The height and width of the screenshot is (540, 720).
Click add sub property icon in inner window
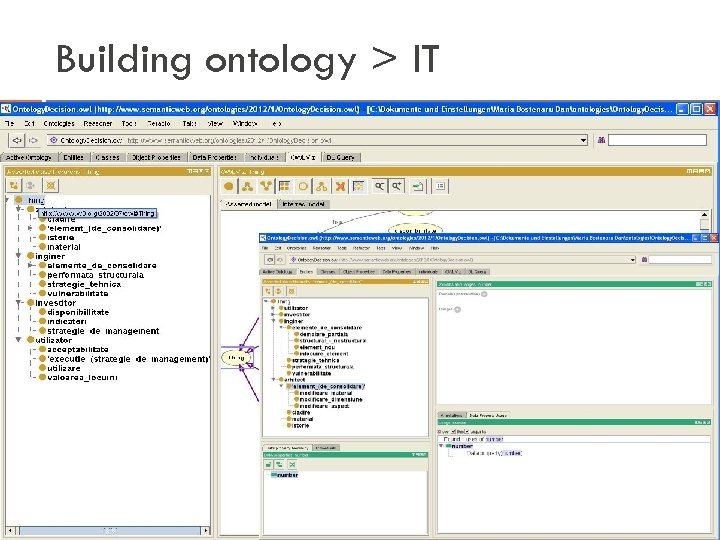[280, 465]
